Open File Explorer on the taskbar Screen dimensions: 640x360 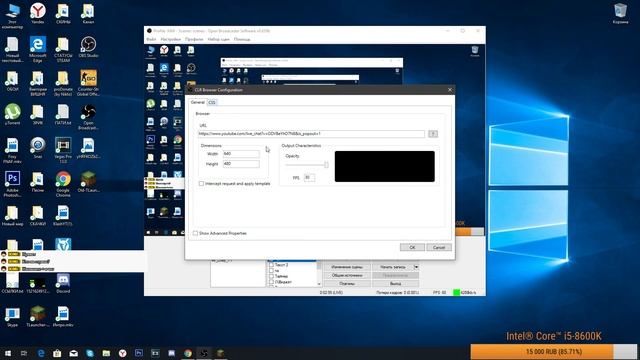(x=106, y=353)
